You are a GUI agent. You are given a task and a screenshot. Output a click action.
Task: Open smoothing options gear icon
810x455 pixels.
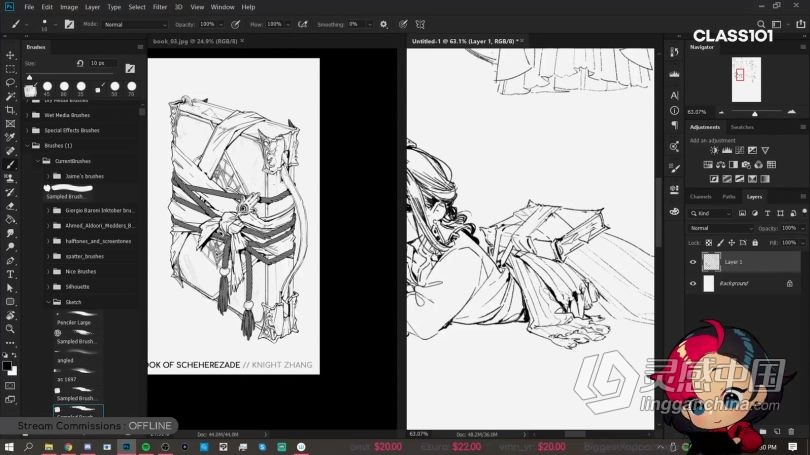click(x=383, y=24)
